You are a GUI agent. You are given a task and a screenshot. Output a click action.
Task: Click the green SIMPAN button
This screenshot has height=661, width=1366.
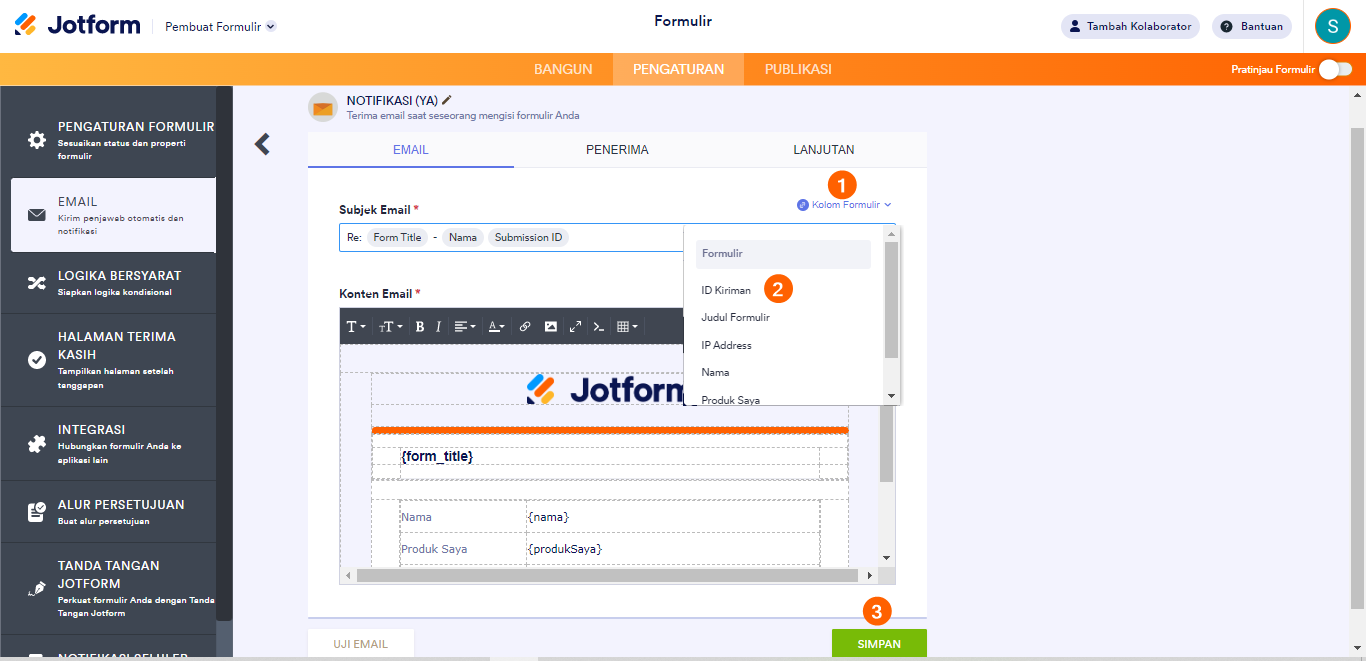879,644
